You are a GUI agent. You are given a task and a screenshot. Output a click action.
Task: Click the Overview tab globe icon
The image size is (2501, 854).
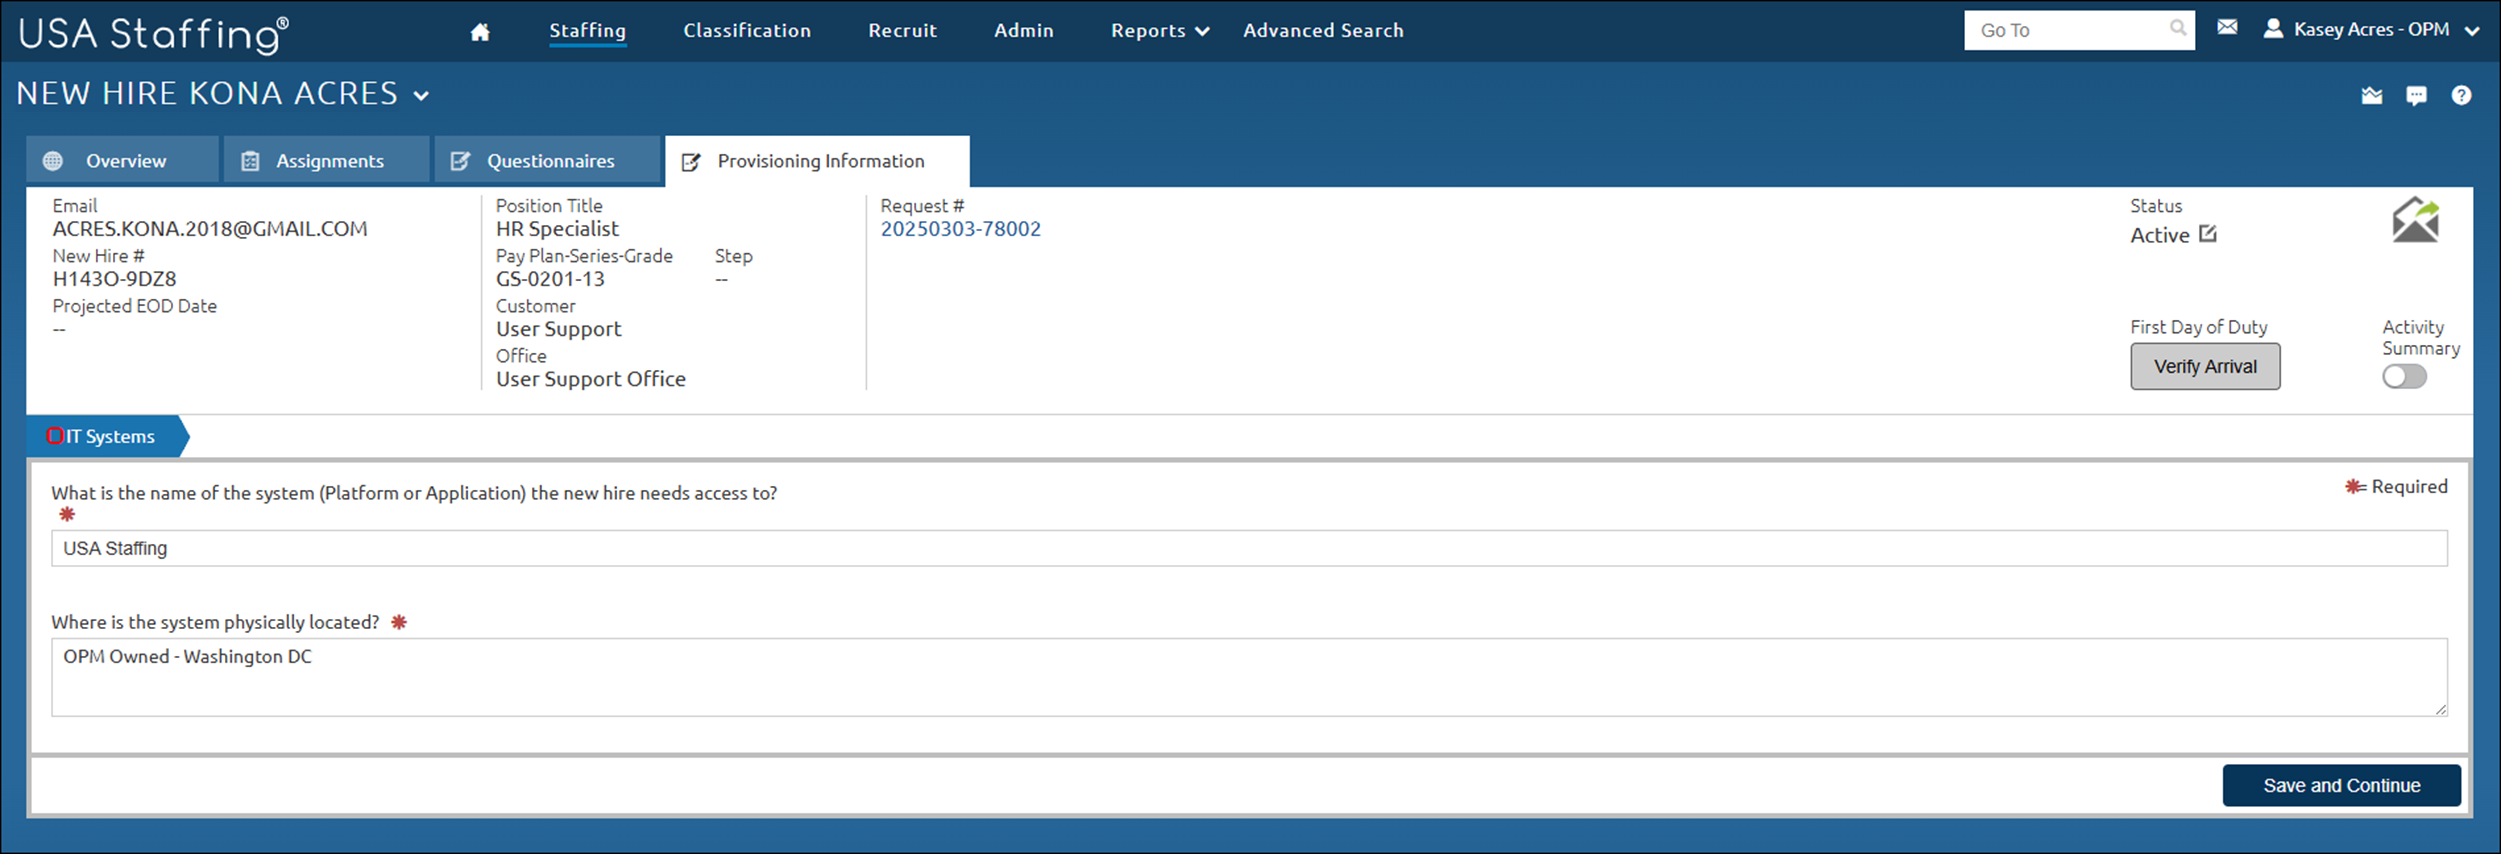click(53, 161)
